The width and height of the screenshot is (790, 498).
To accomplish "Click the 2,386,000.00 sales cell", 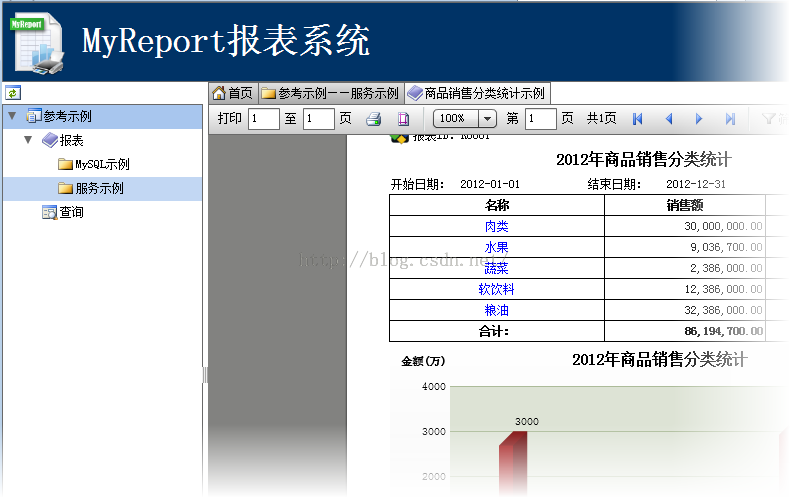I will (685, 268).
